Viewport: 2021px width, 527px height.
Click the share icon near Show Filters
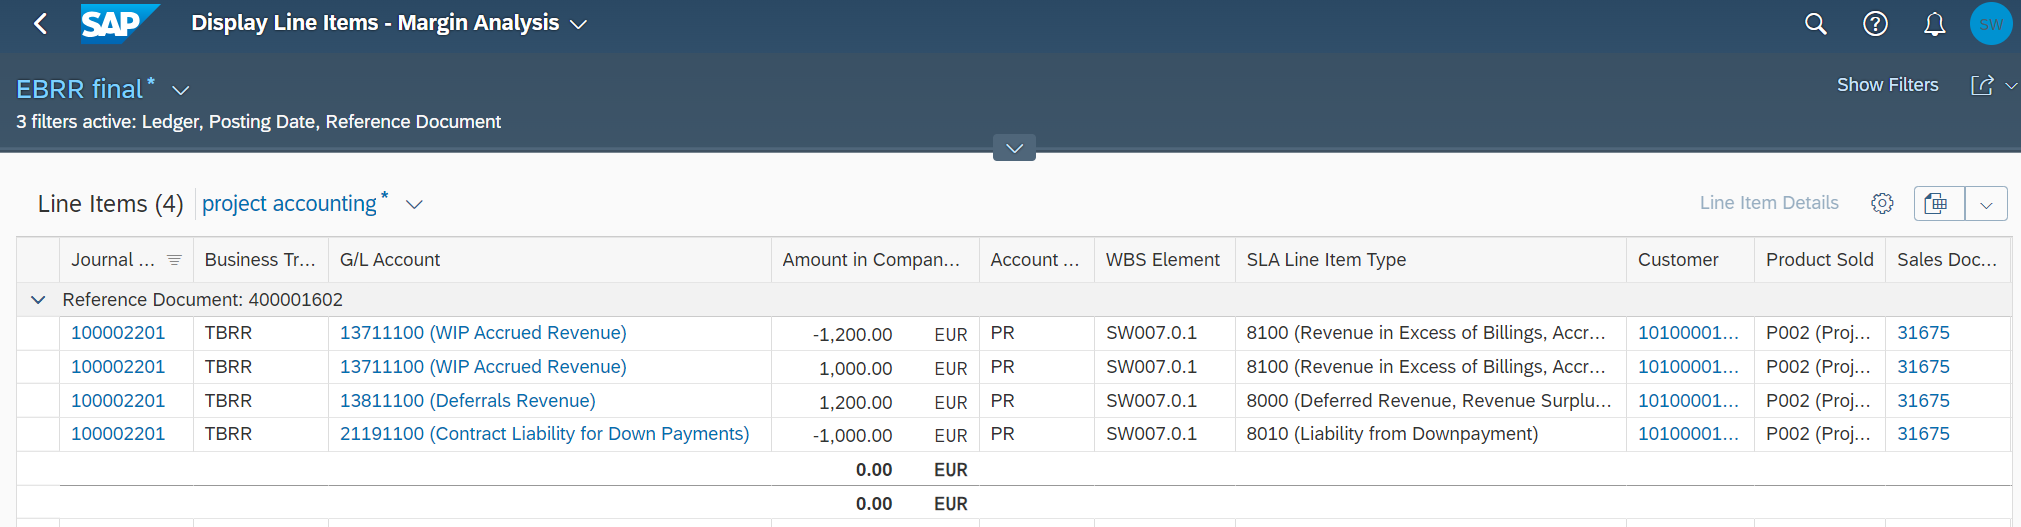(x=1981, y=86)
